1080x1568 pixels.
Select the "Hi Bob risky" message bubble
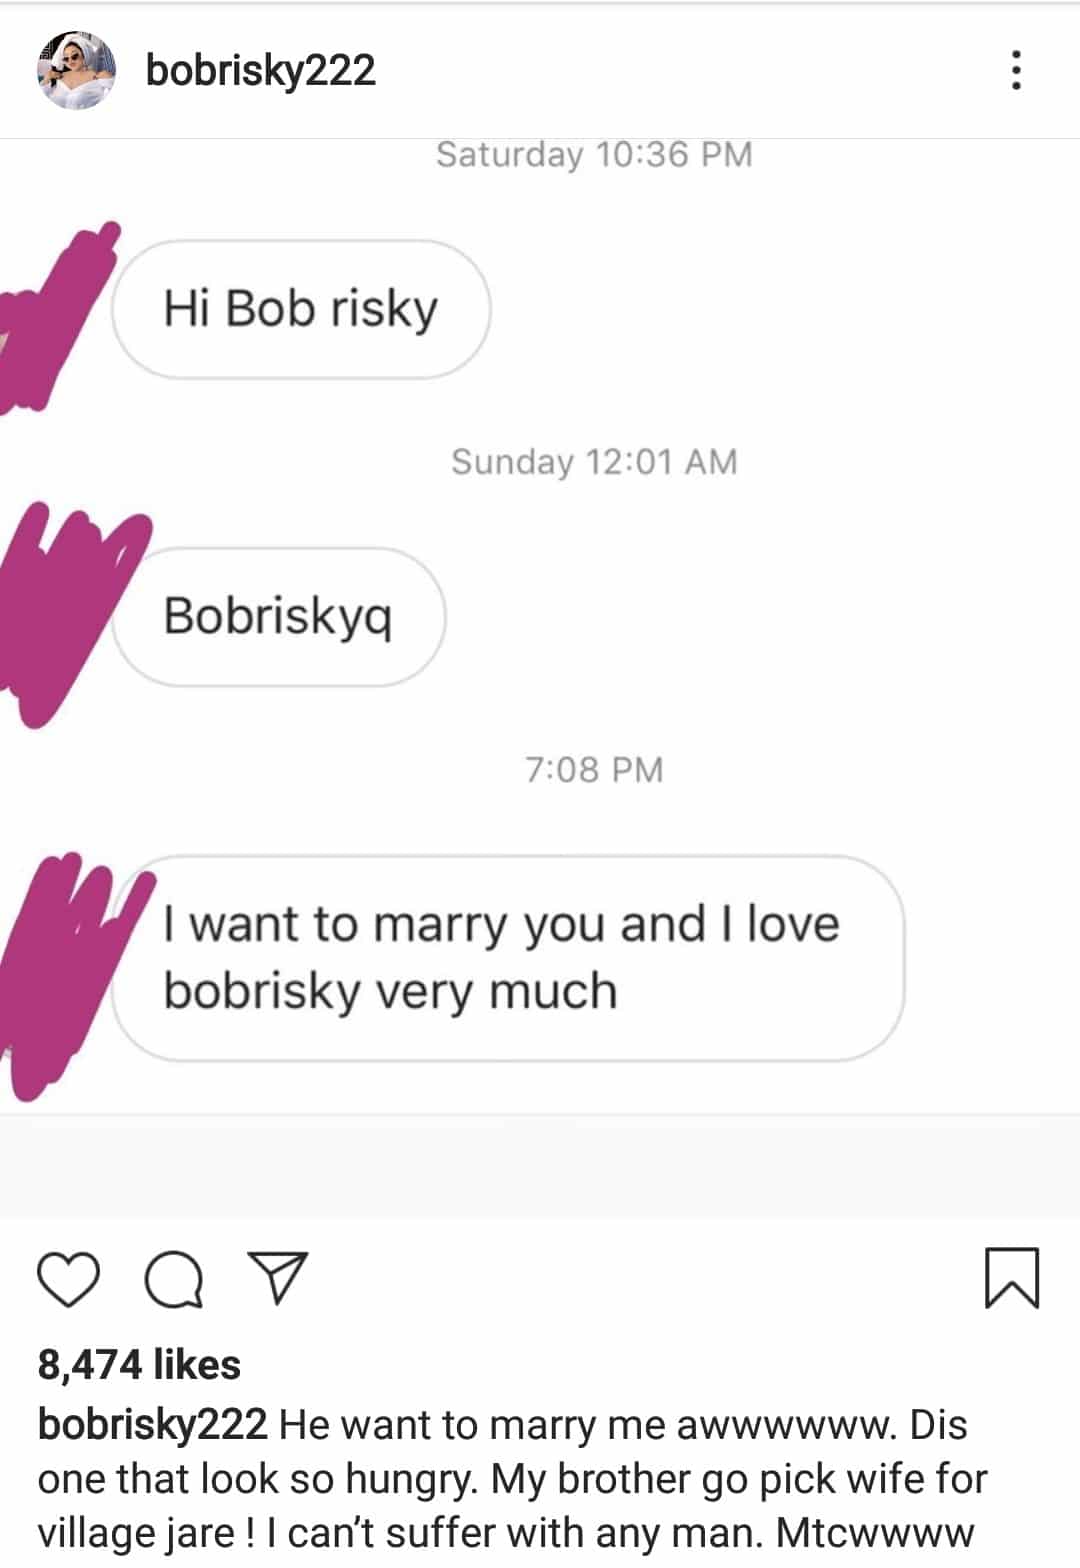[301, 309]
